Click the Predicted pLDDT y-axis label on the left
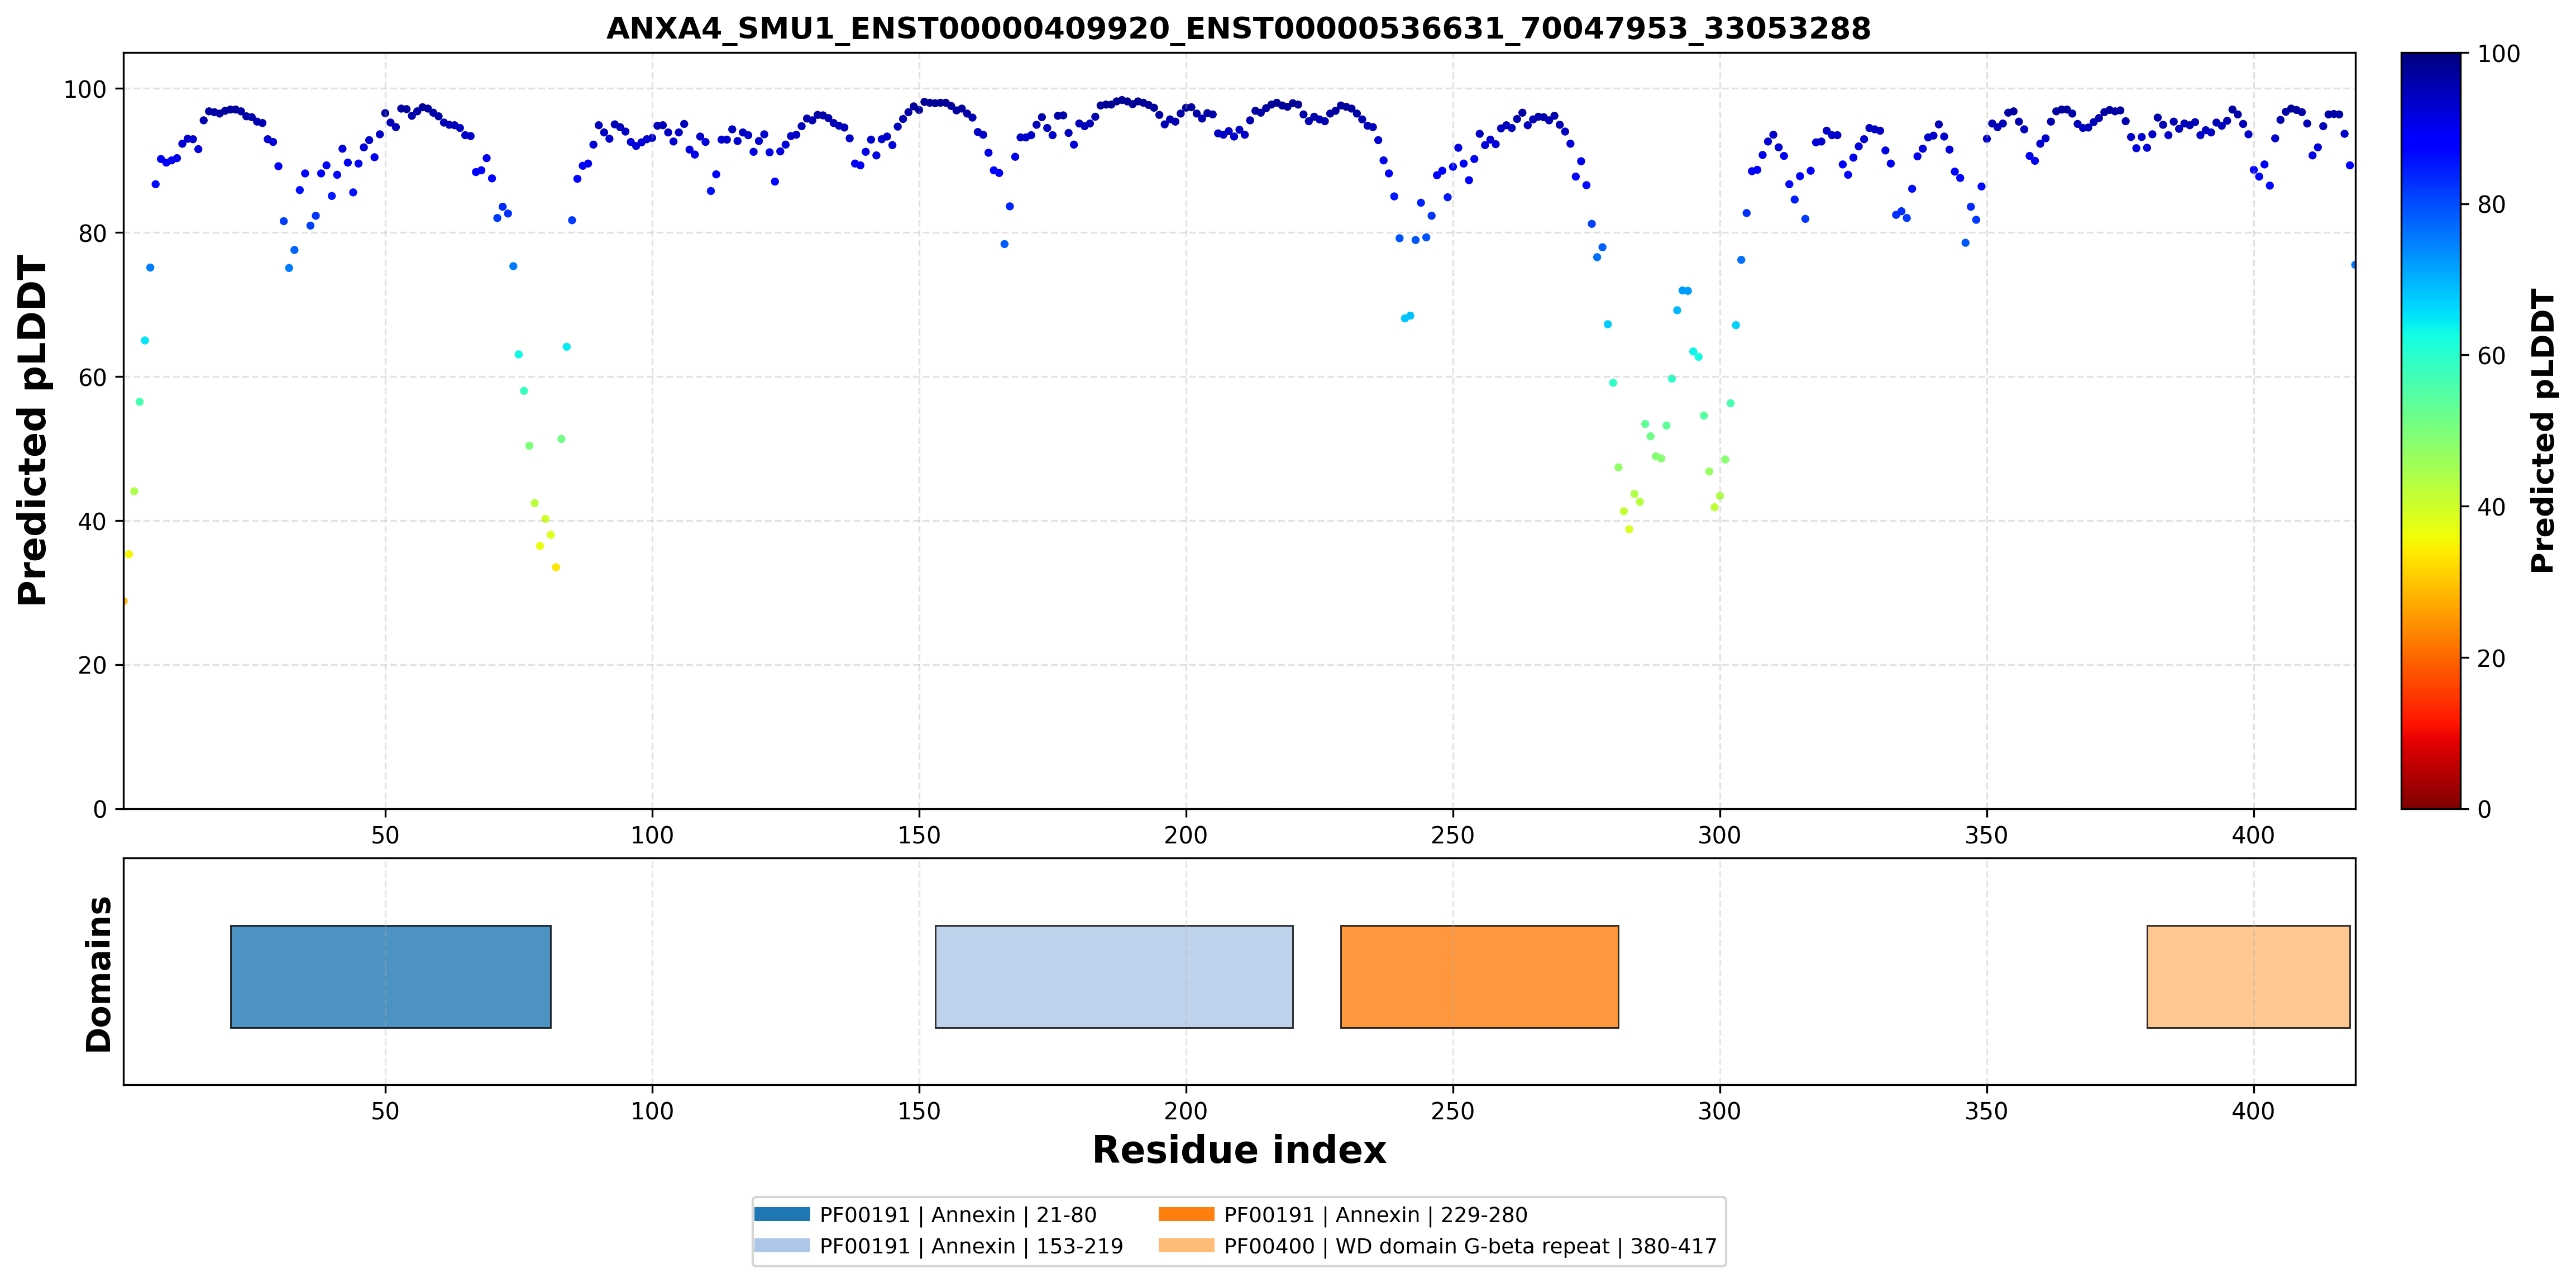Viewport: 2576px width, 1283px height. point(32,431)
